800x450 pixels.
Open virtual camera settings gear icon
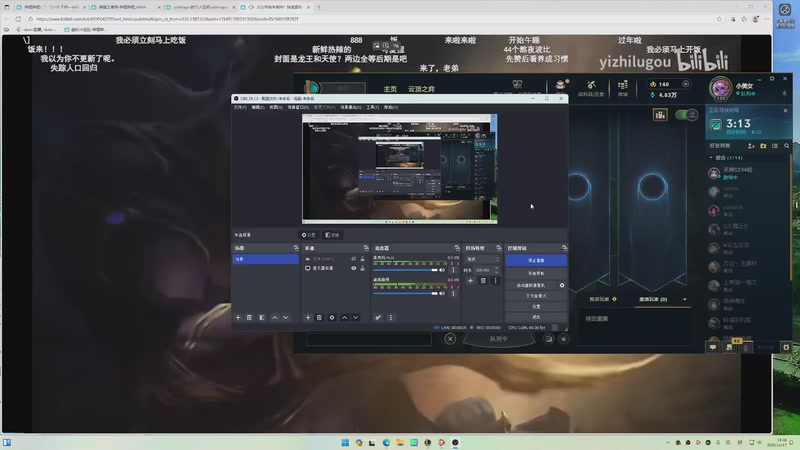562,285
